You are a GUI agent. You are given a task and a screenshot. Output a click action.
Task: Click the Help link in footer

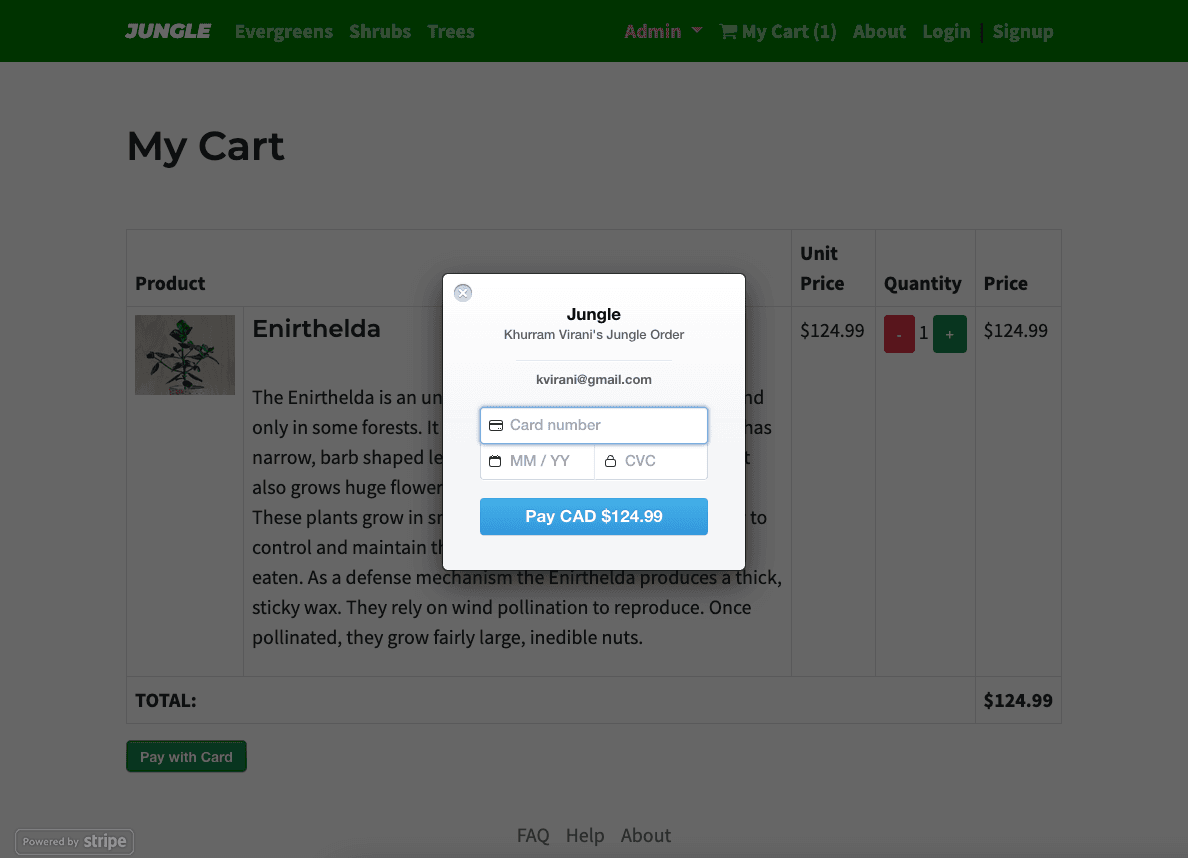click(x=585, y=835)
